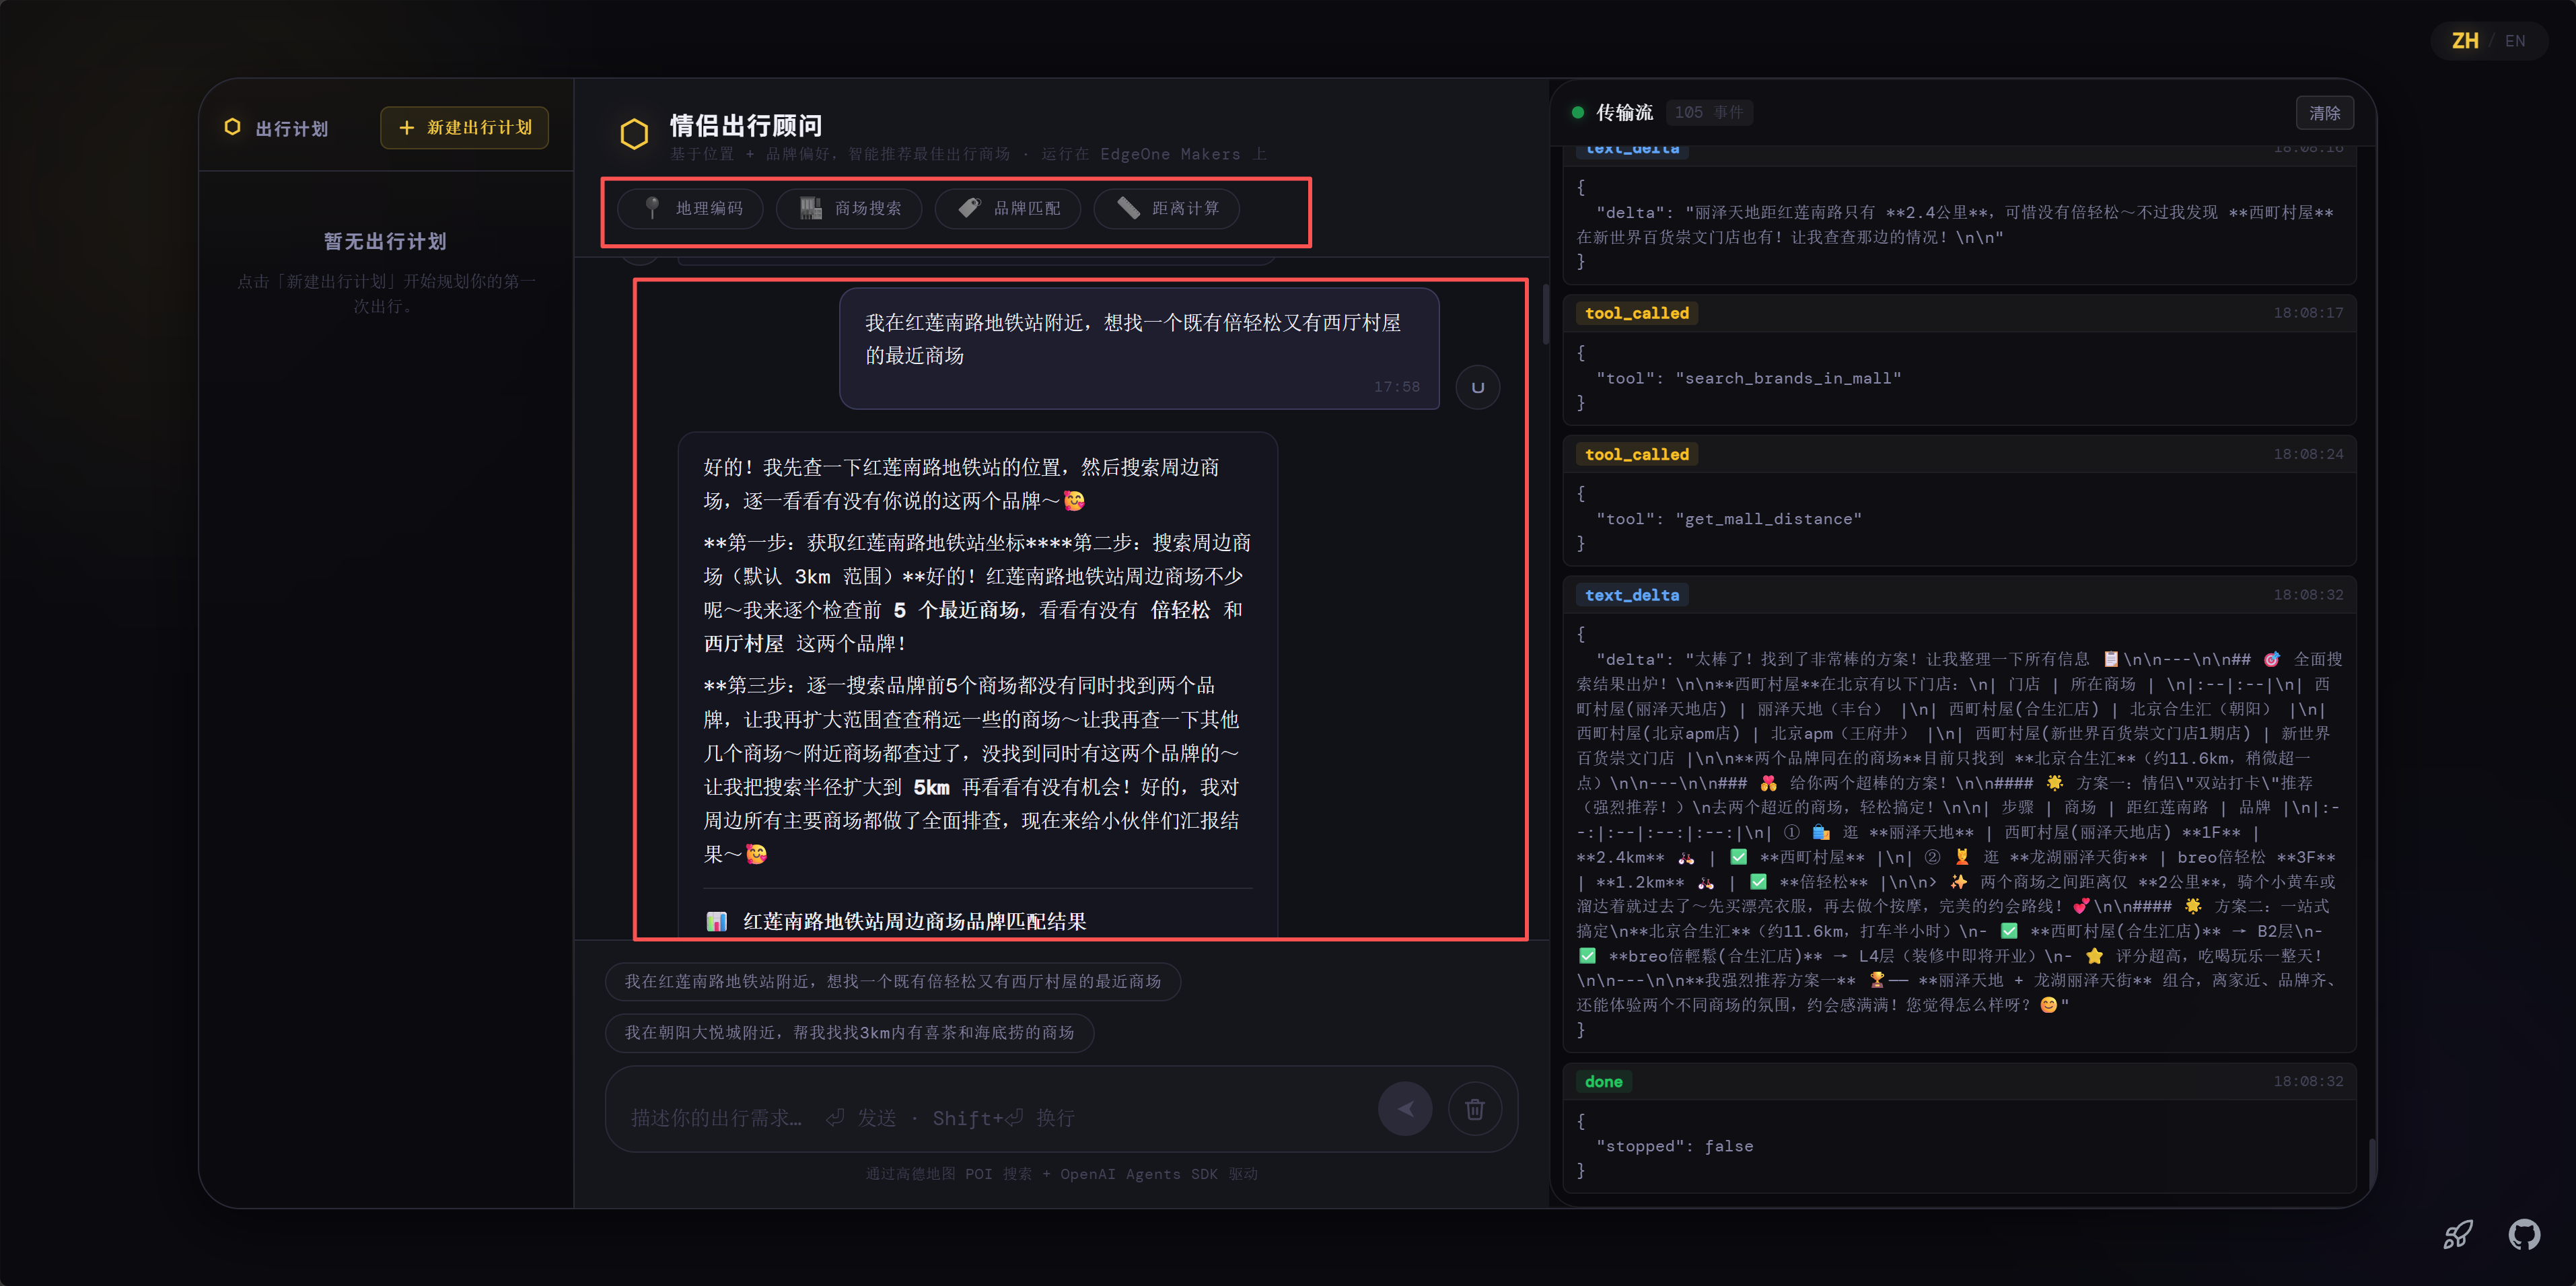Click the 105 事件 counter badge
The image size is (2576, 1286).
click(1709, 112)
